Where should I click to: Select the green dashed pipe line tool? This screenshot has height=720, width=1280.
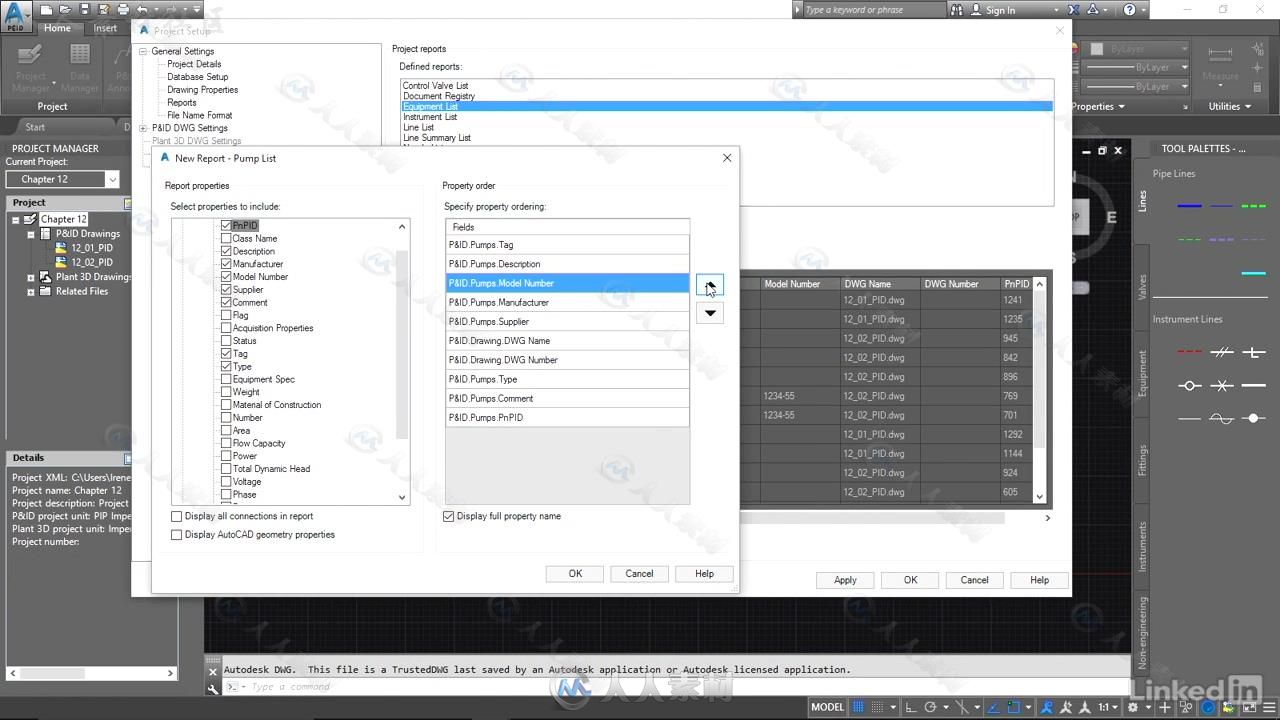[x=1253, y=206]
